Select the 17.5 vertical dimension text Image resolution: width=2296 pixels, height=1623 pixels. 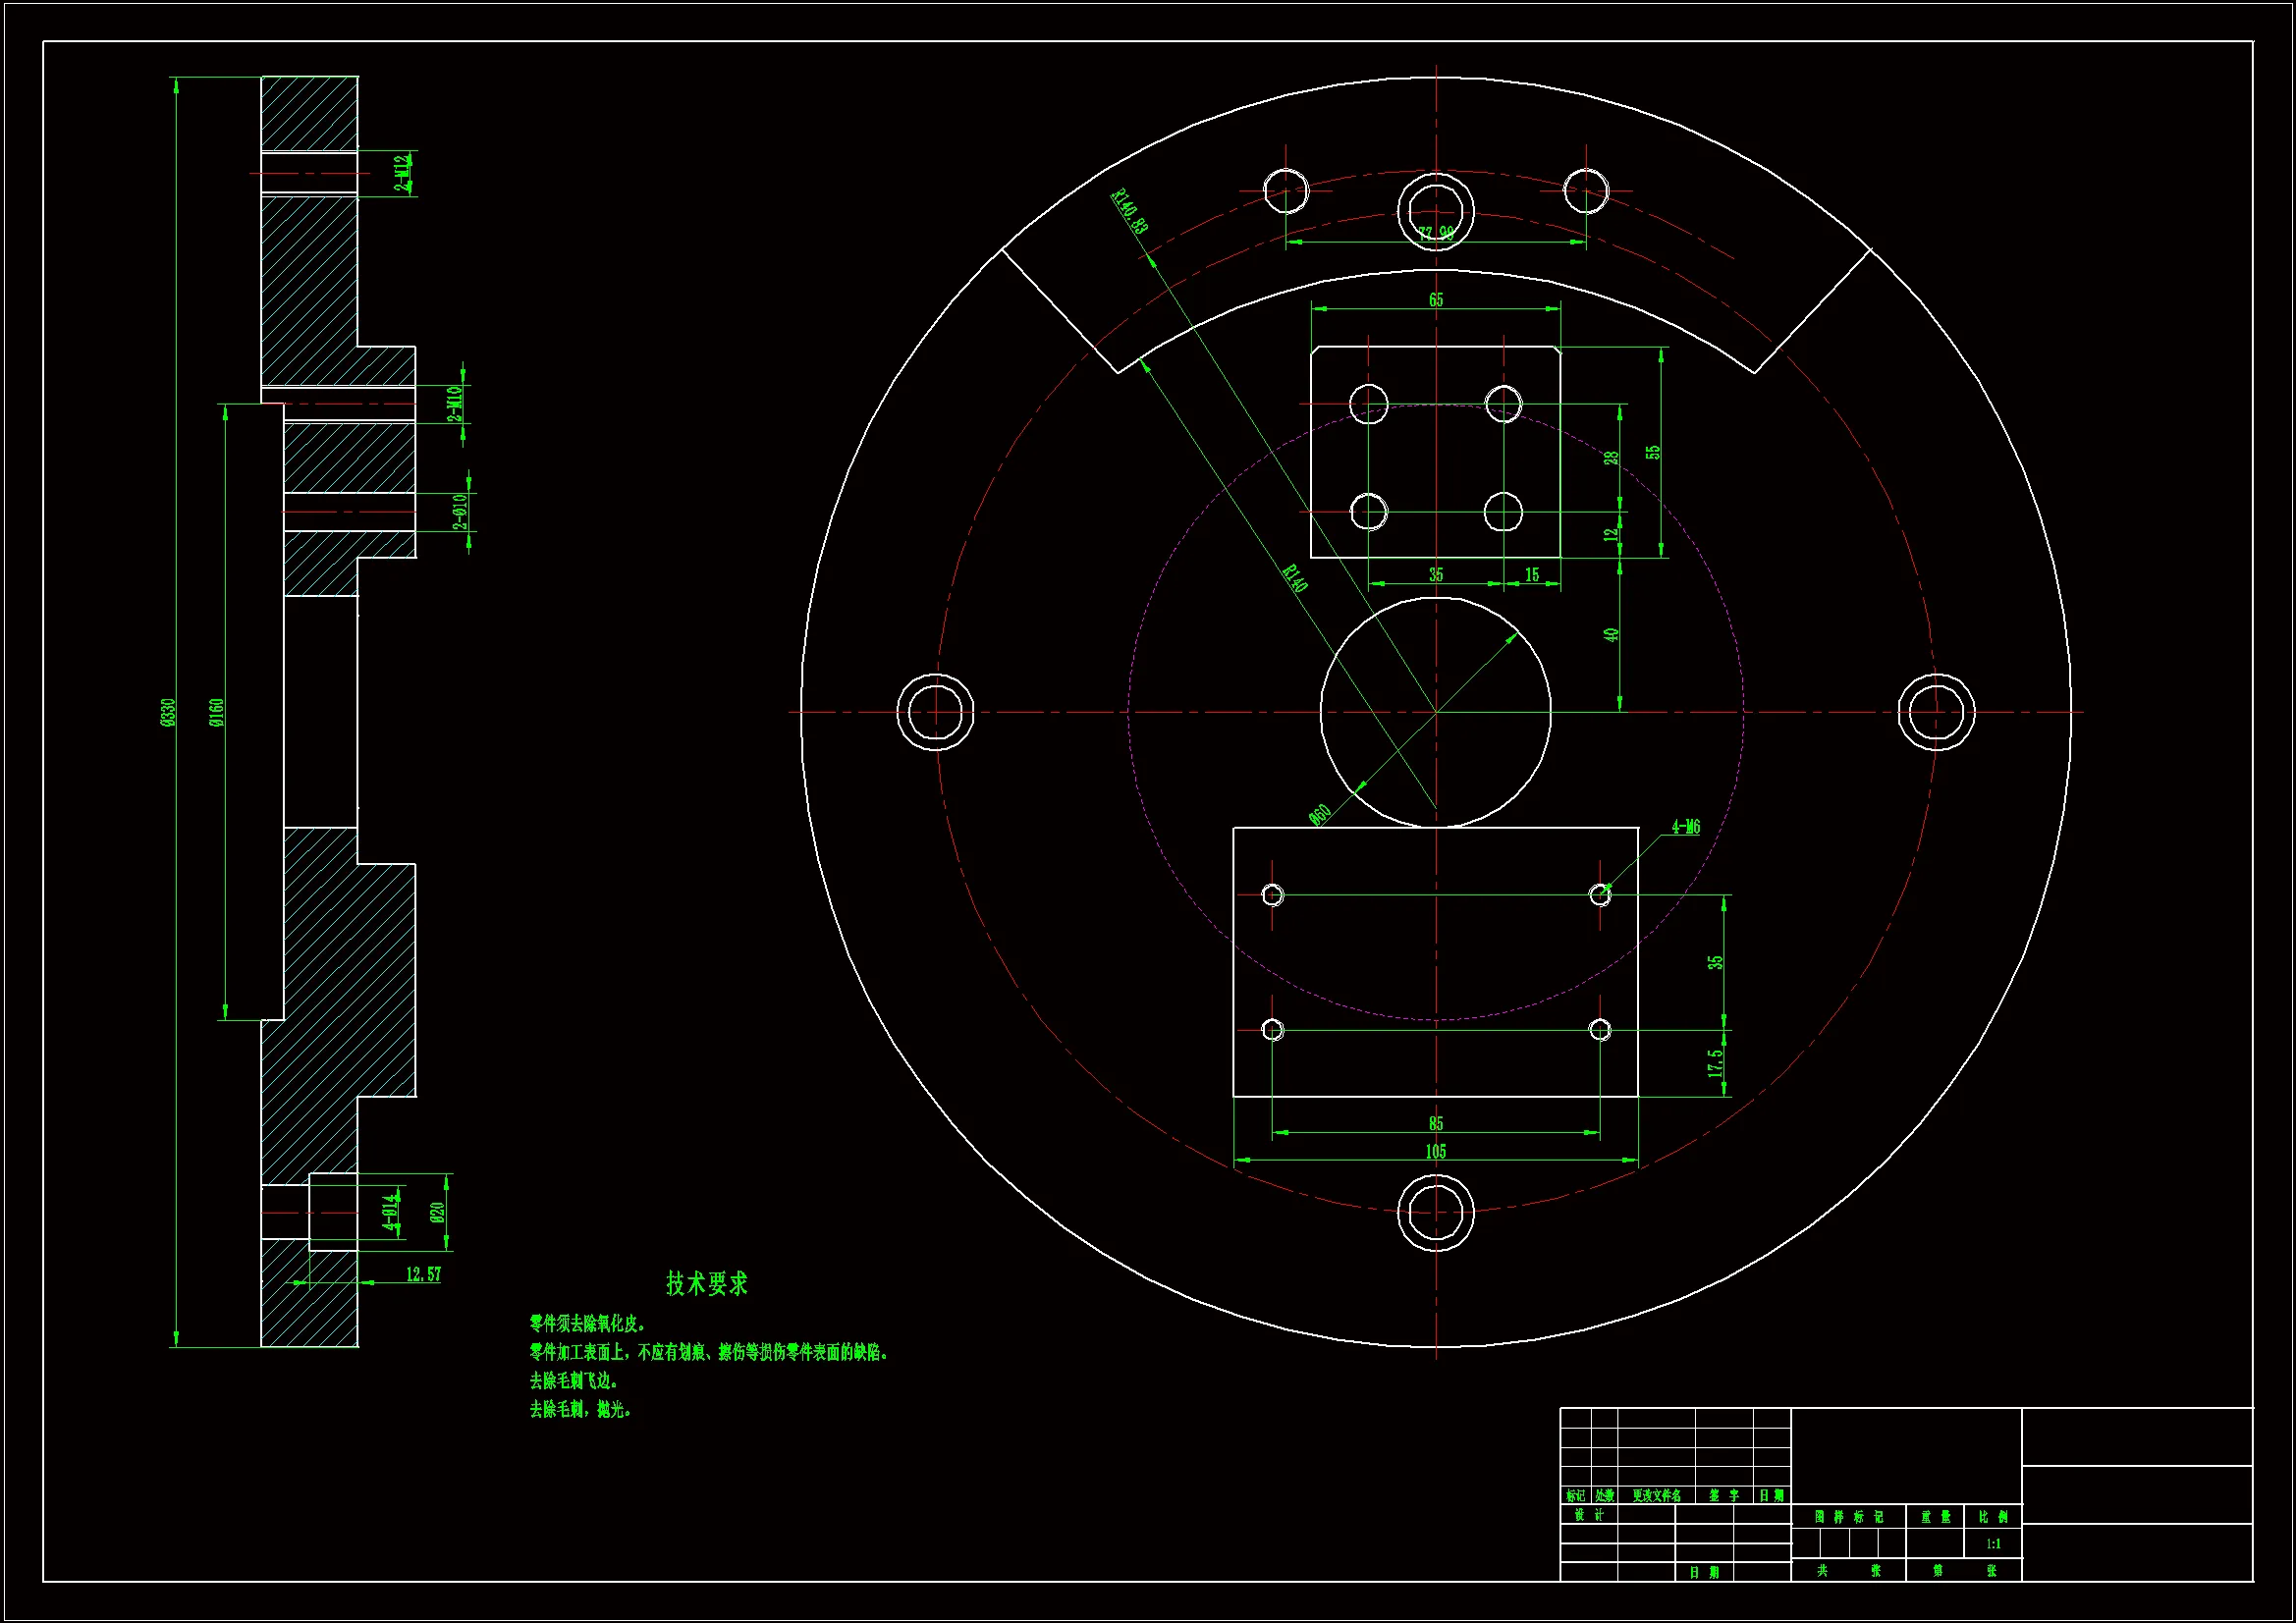(1716, 1063)
